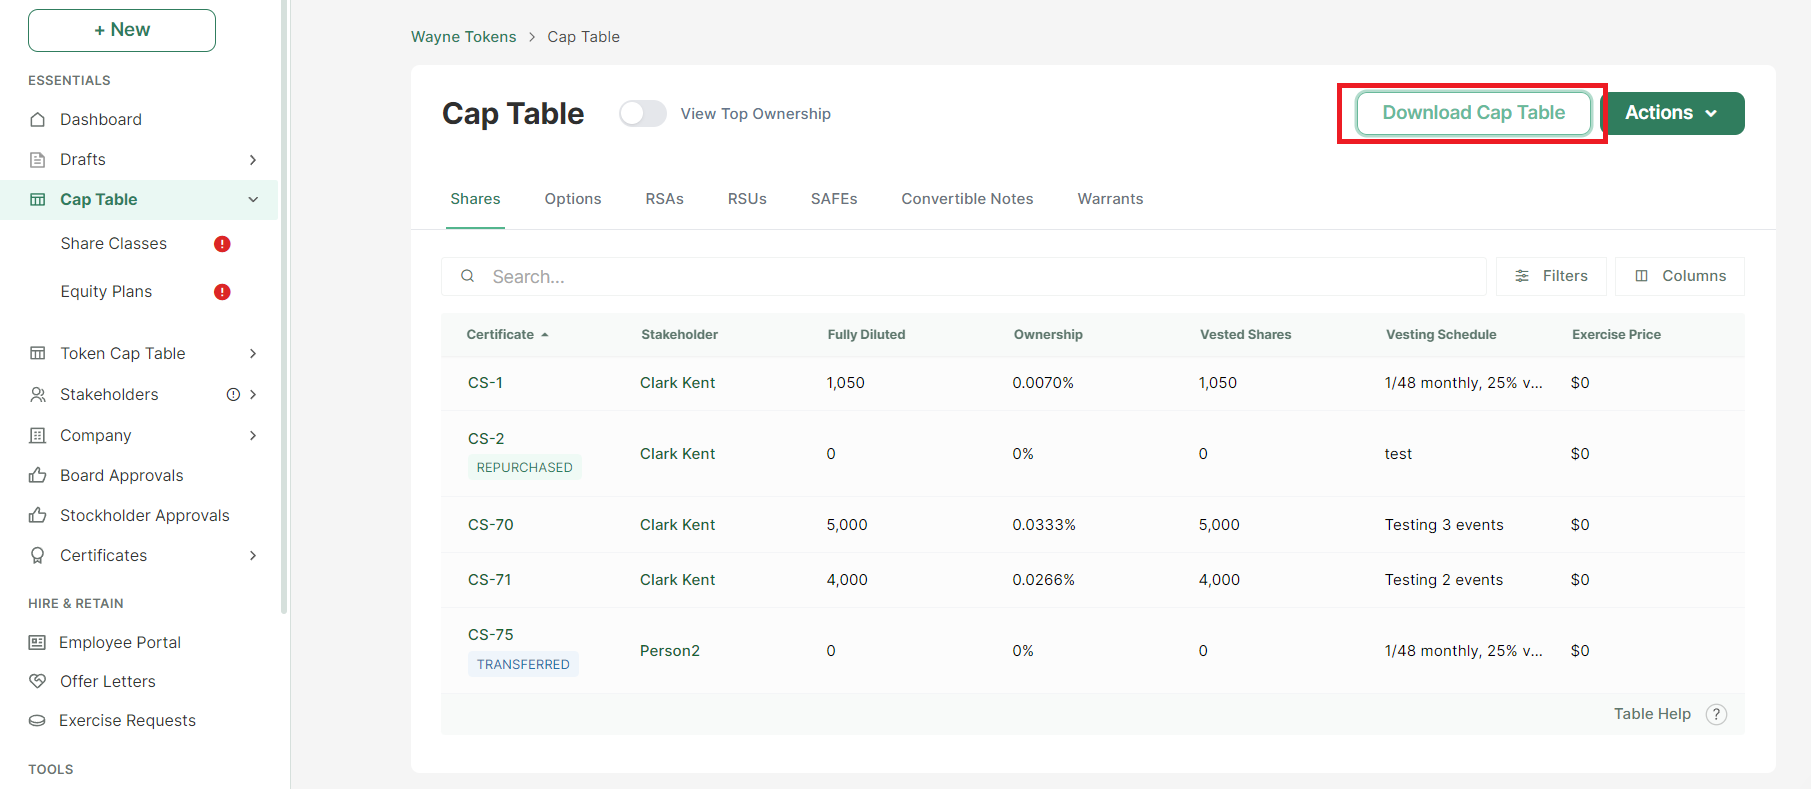Open the Equity Plans sidebar link
The image size is (1811, 789).
click(106, 292)
